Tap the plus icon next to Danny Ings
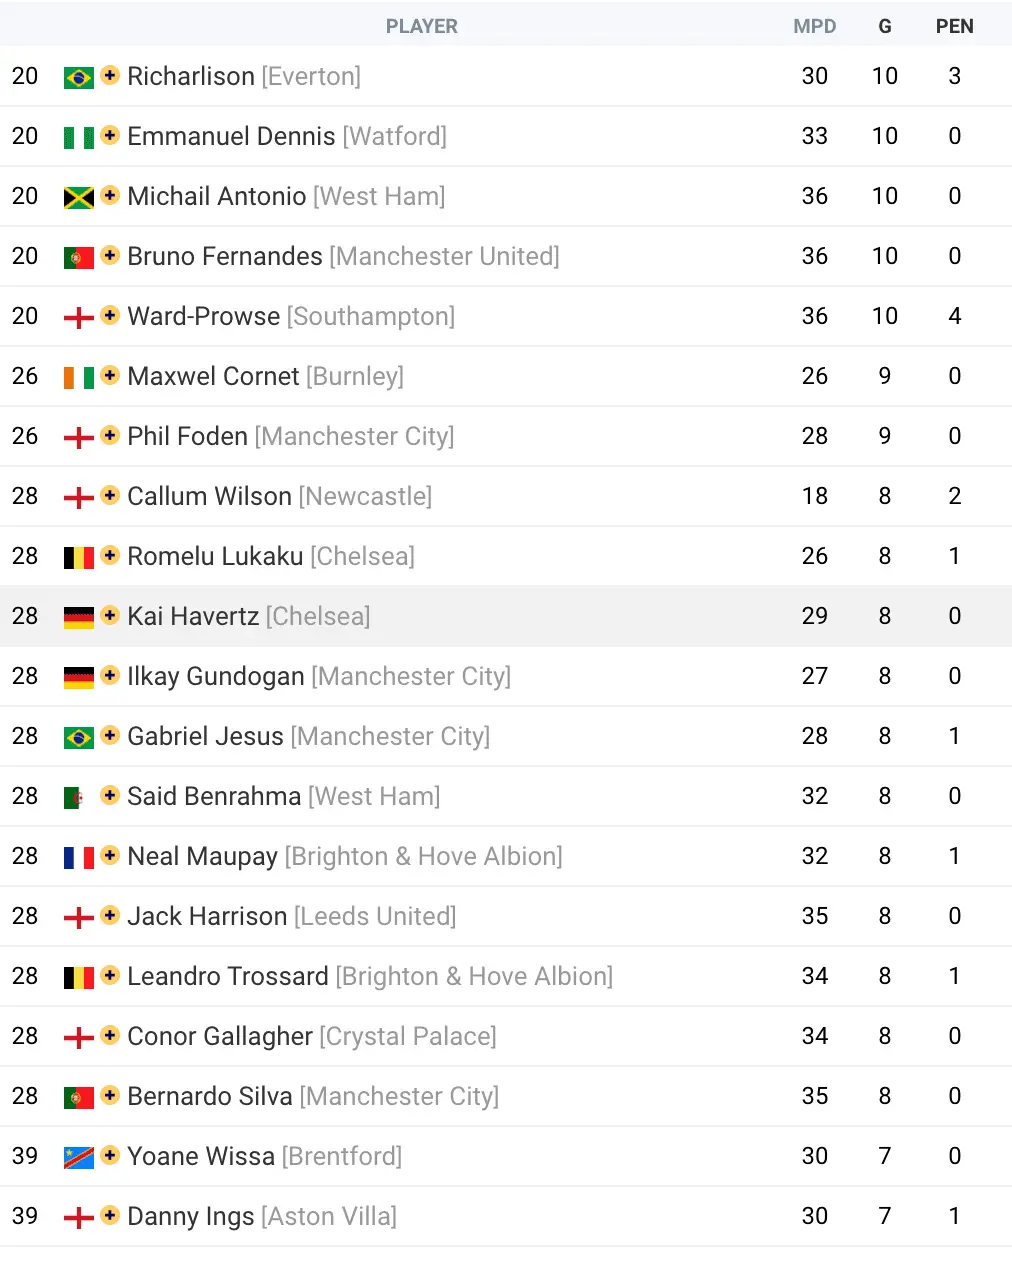This screenshot has width=1012, height=1270. point(110,1215)
